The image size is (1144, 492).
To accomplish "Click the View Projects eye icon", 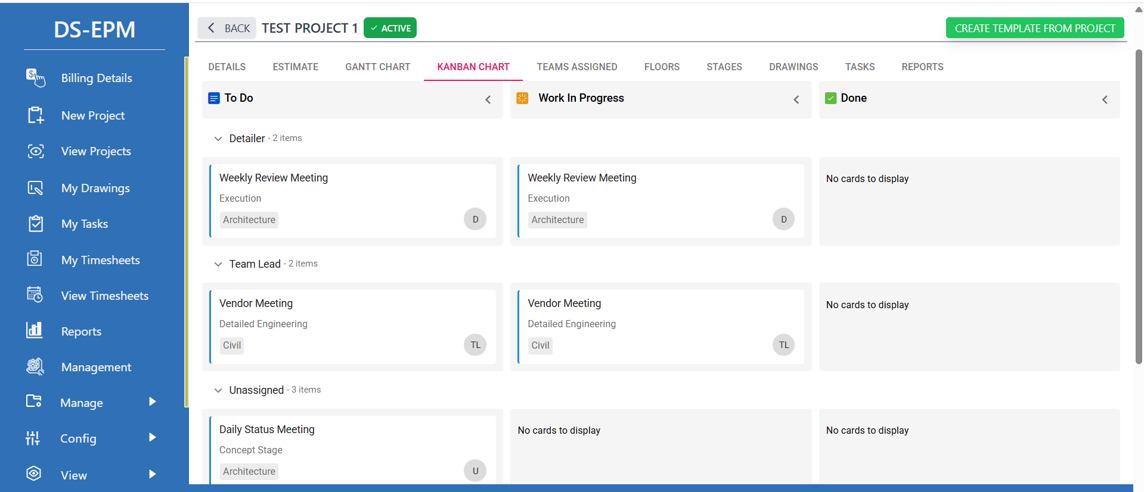I will point(35,151).
